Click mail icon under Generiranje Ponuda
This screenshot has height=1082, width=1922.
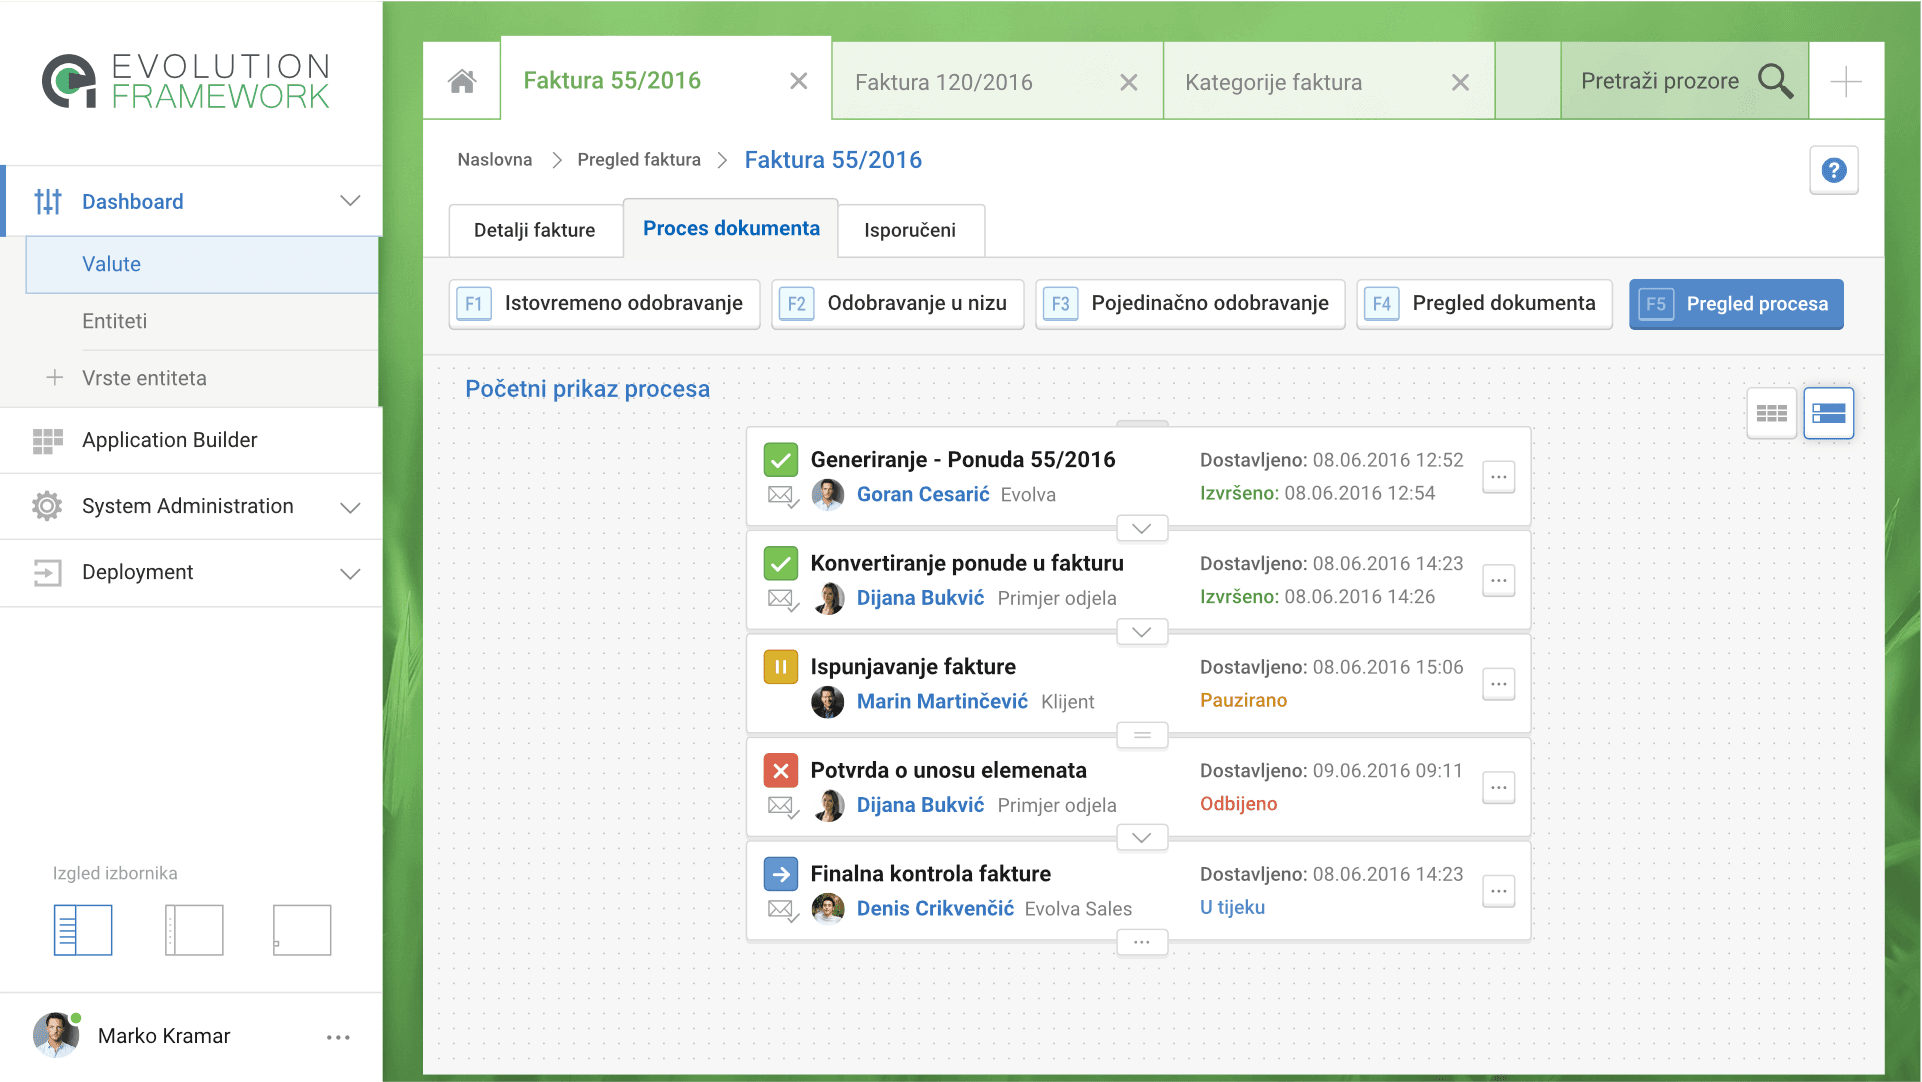click(x=781, y=495)
